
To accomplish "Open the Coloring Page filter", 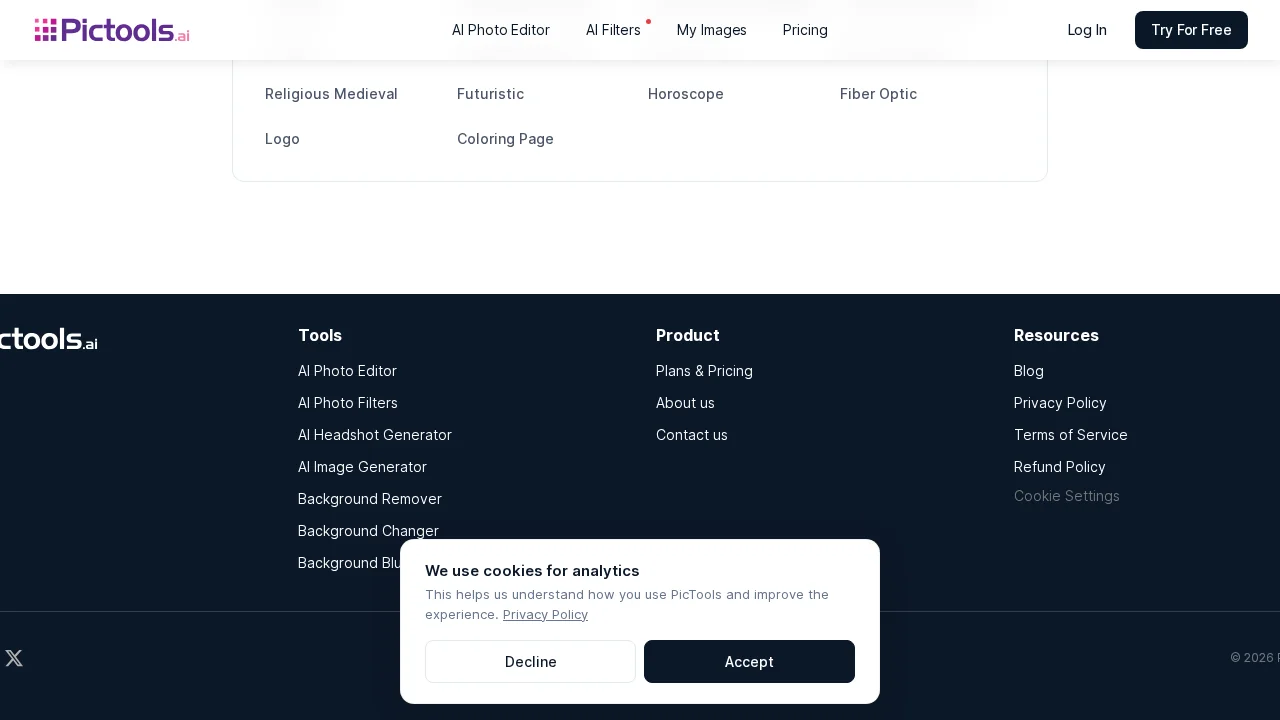I will click(505, 139).
